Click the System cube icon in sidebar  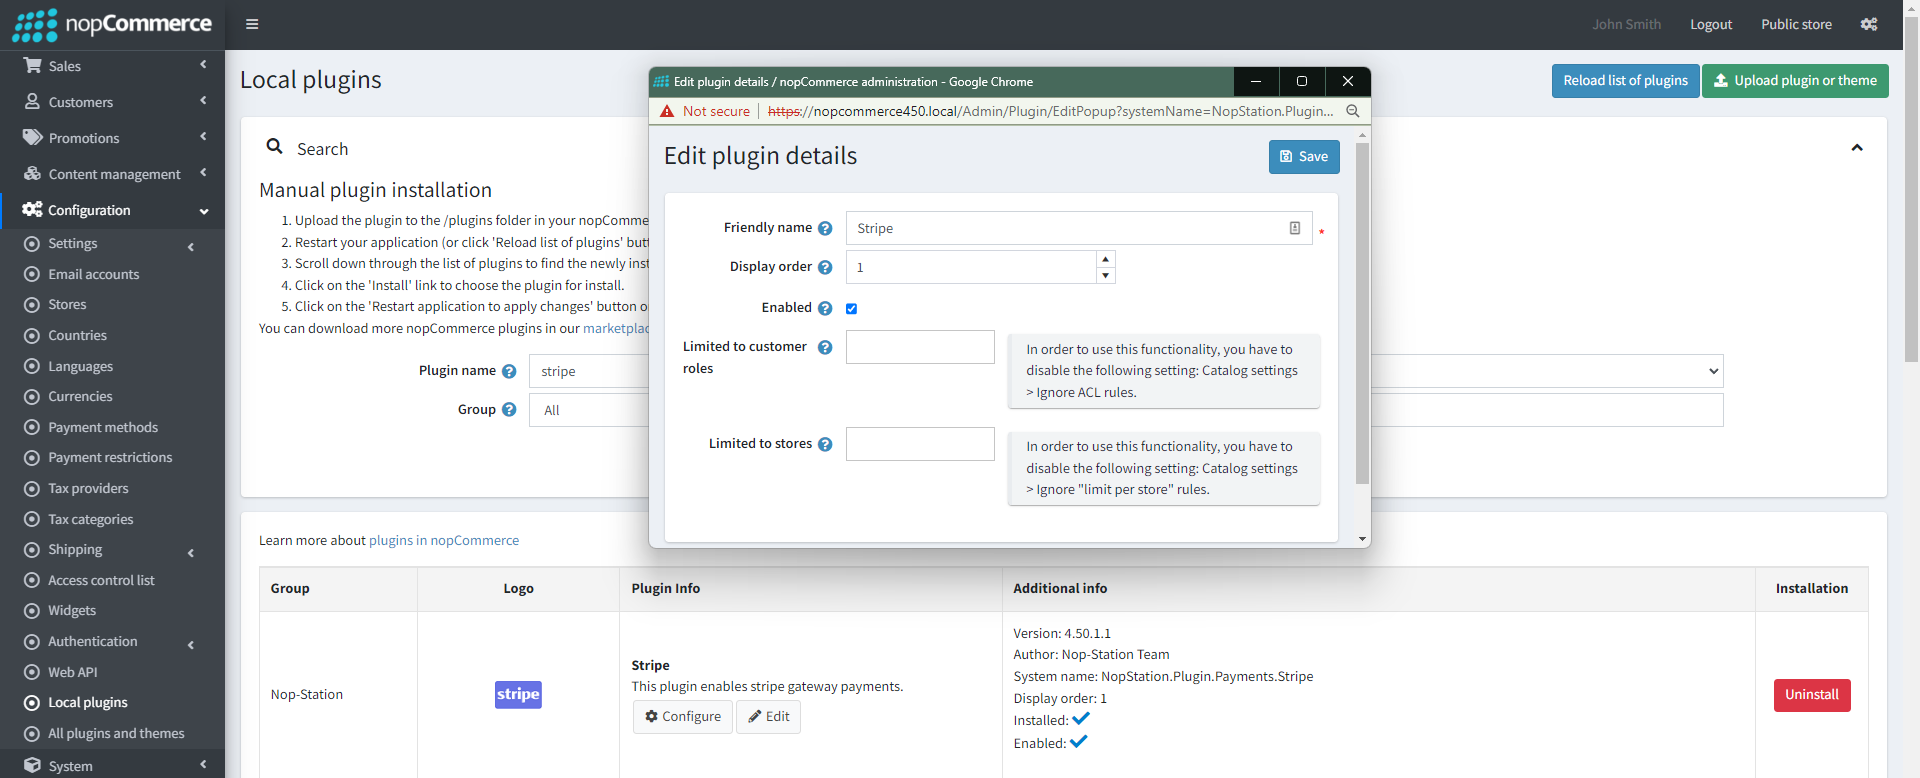coord(32,765)
